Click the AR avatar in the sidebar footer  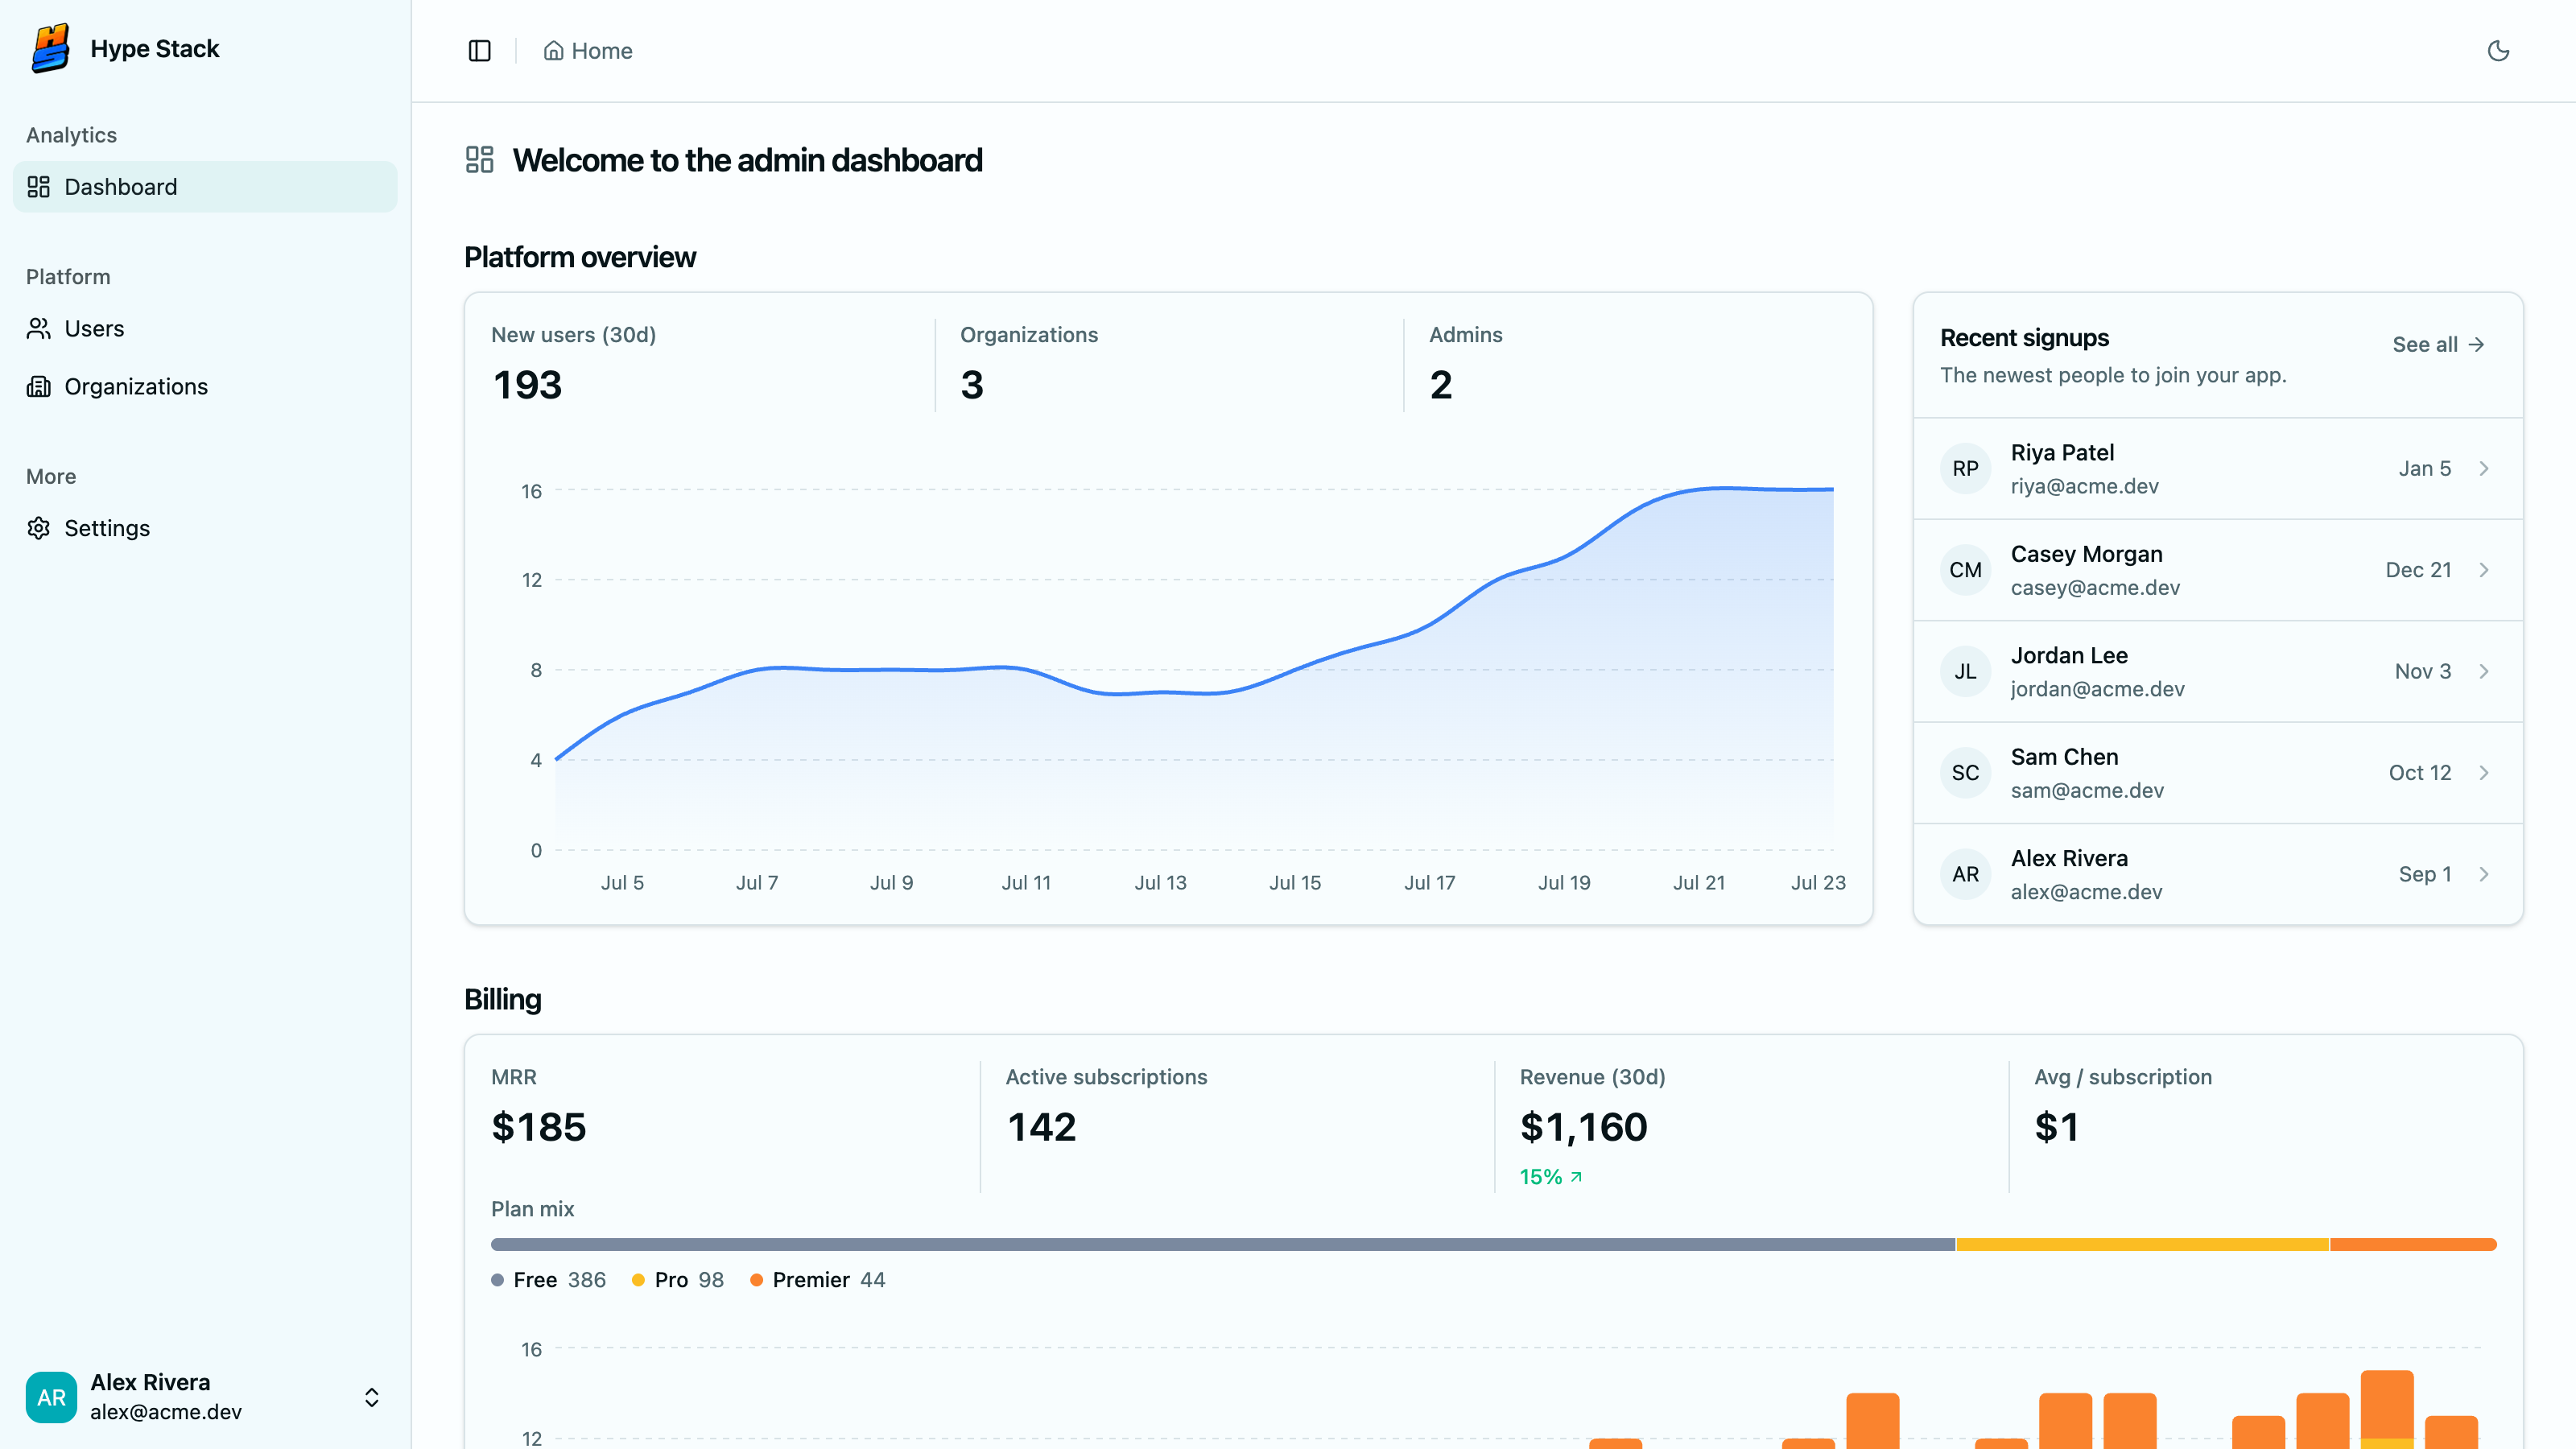[51, 1397]
